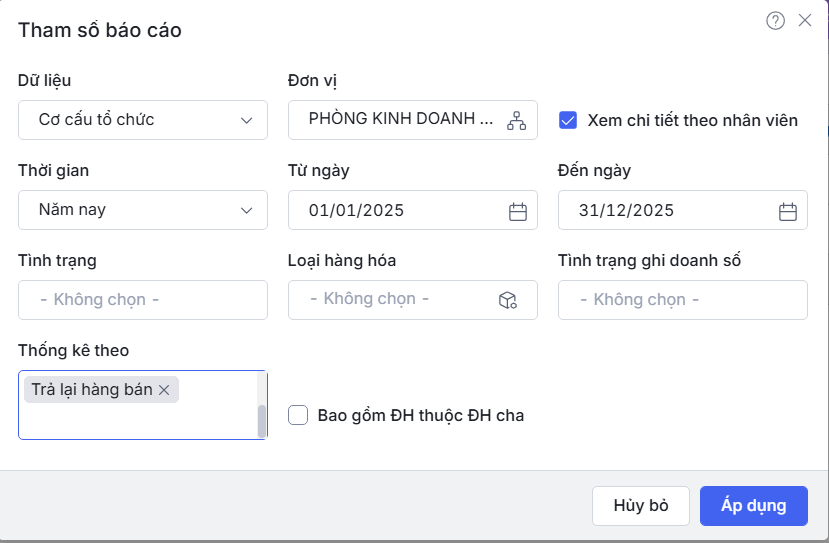Click empty area in Thống kê theo box

(130, 422)
